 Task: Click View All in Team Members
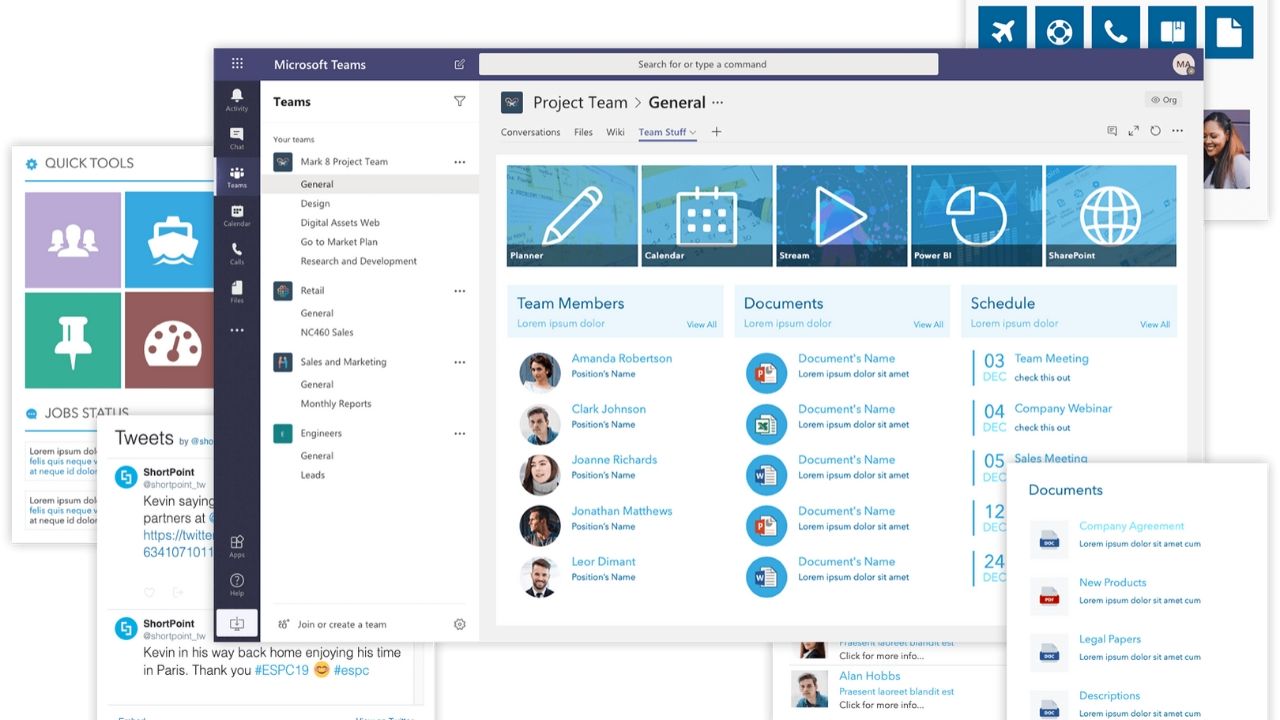pos(701,325)
